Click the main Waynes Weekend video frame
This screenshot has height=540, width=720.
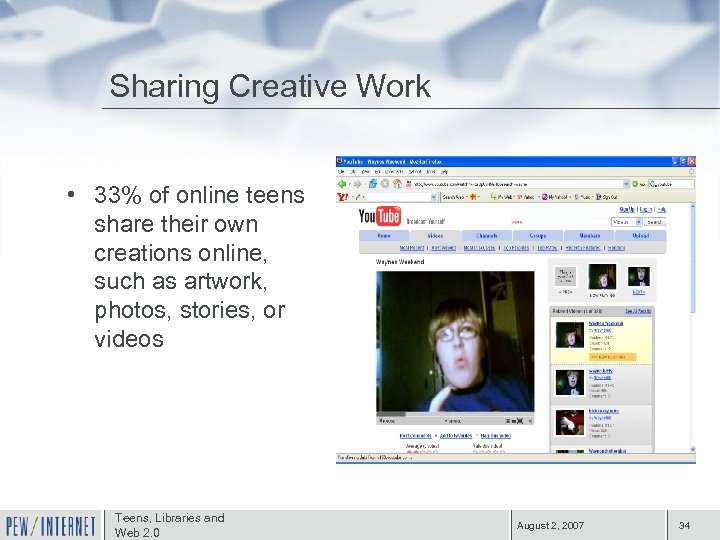coord(455,342)
